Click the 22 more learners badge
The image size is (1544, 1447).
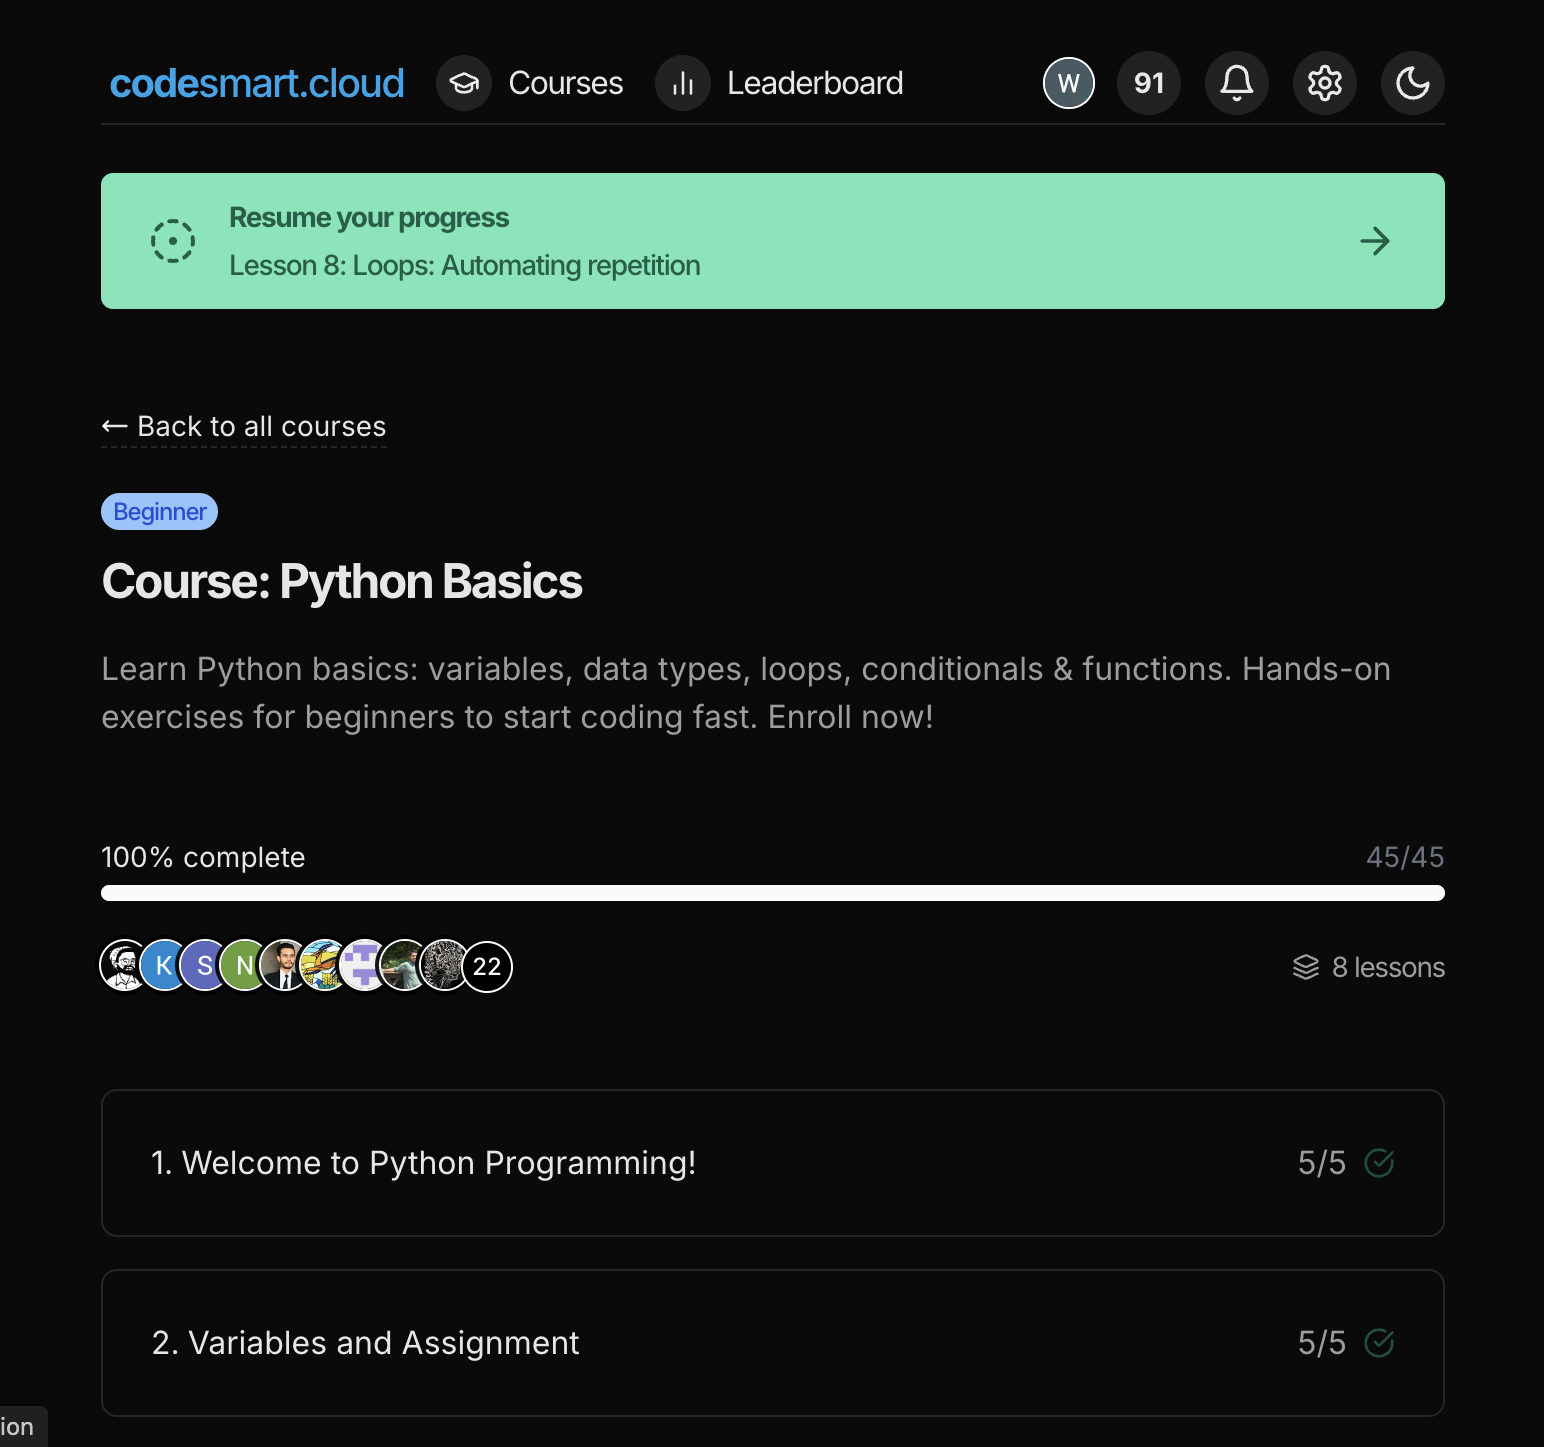[487, 966]
